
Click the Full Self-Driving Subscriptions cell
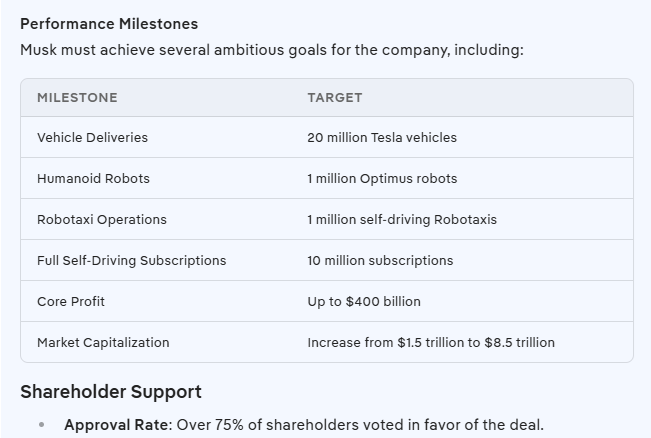point(131,260)
